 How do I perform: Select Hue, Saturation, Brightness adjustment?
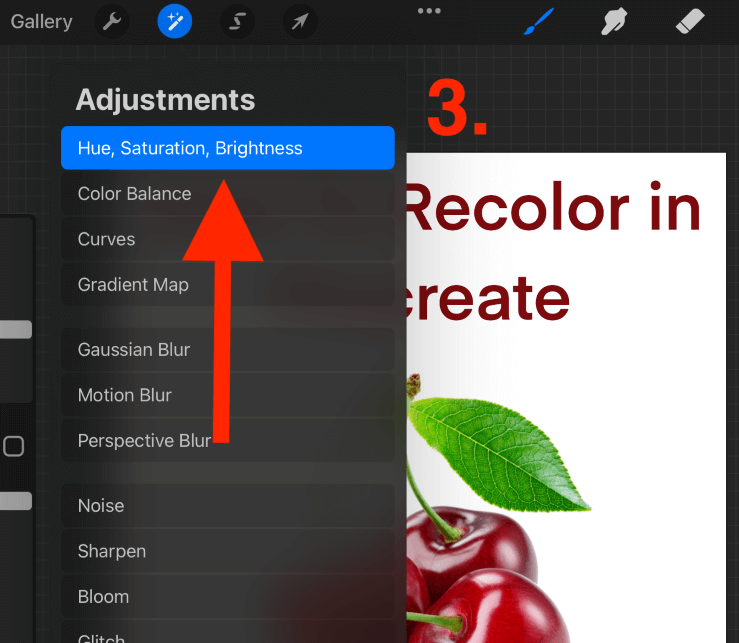(x=228, y=148)
